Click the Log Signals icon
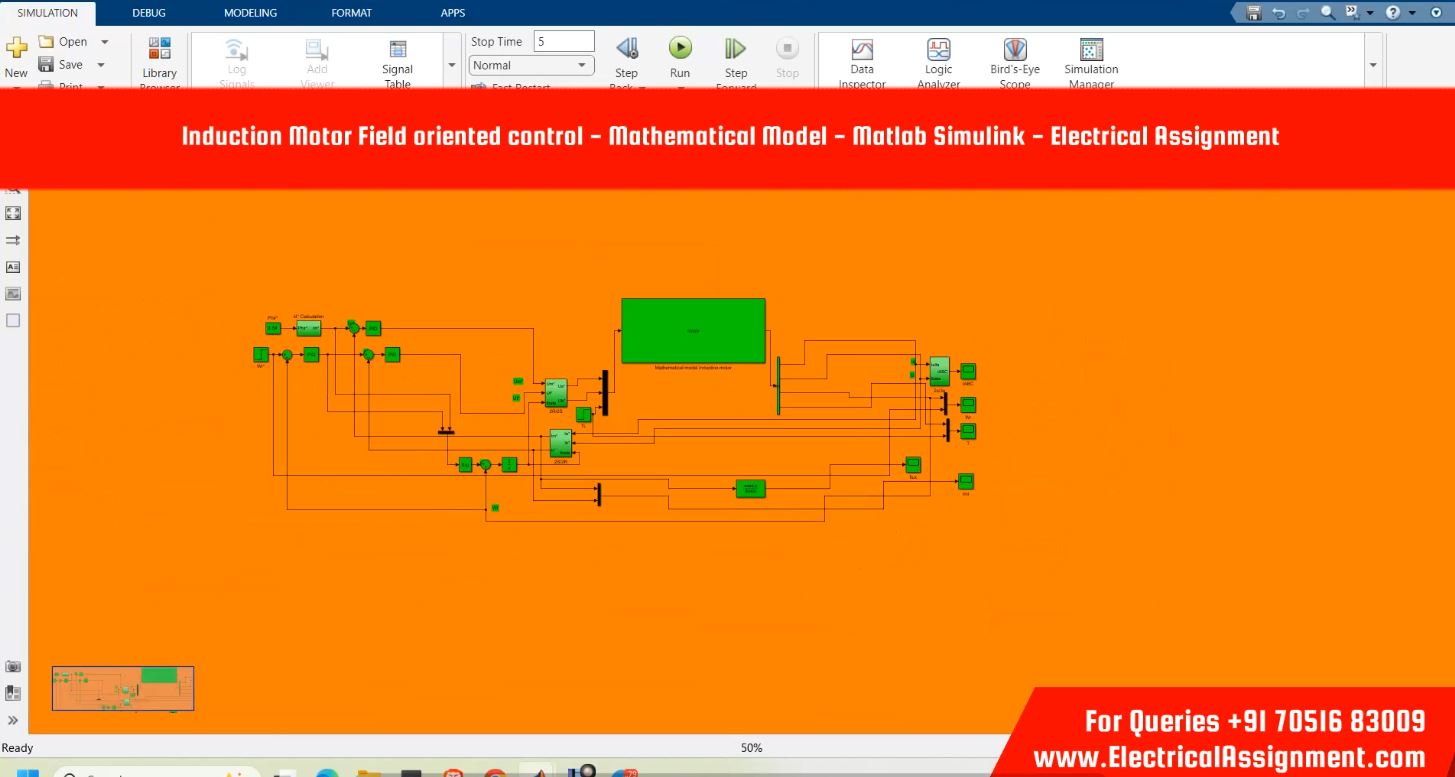 coord(236,63)
